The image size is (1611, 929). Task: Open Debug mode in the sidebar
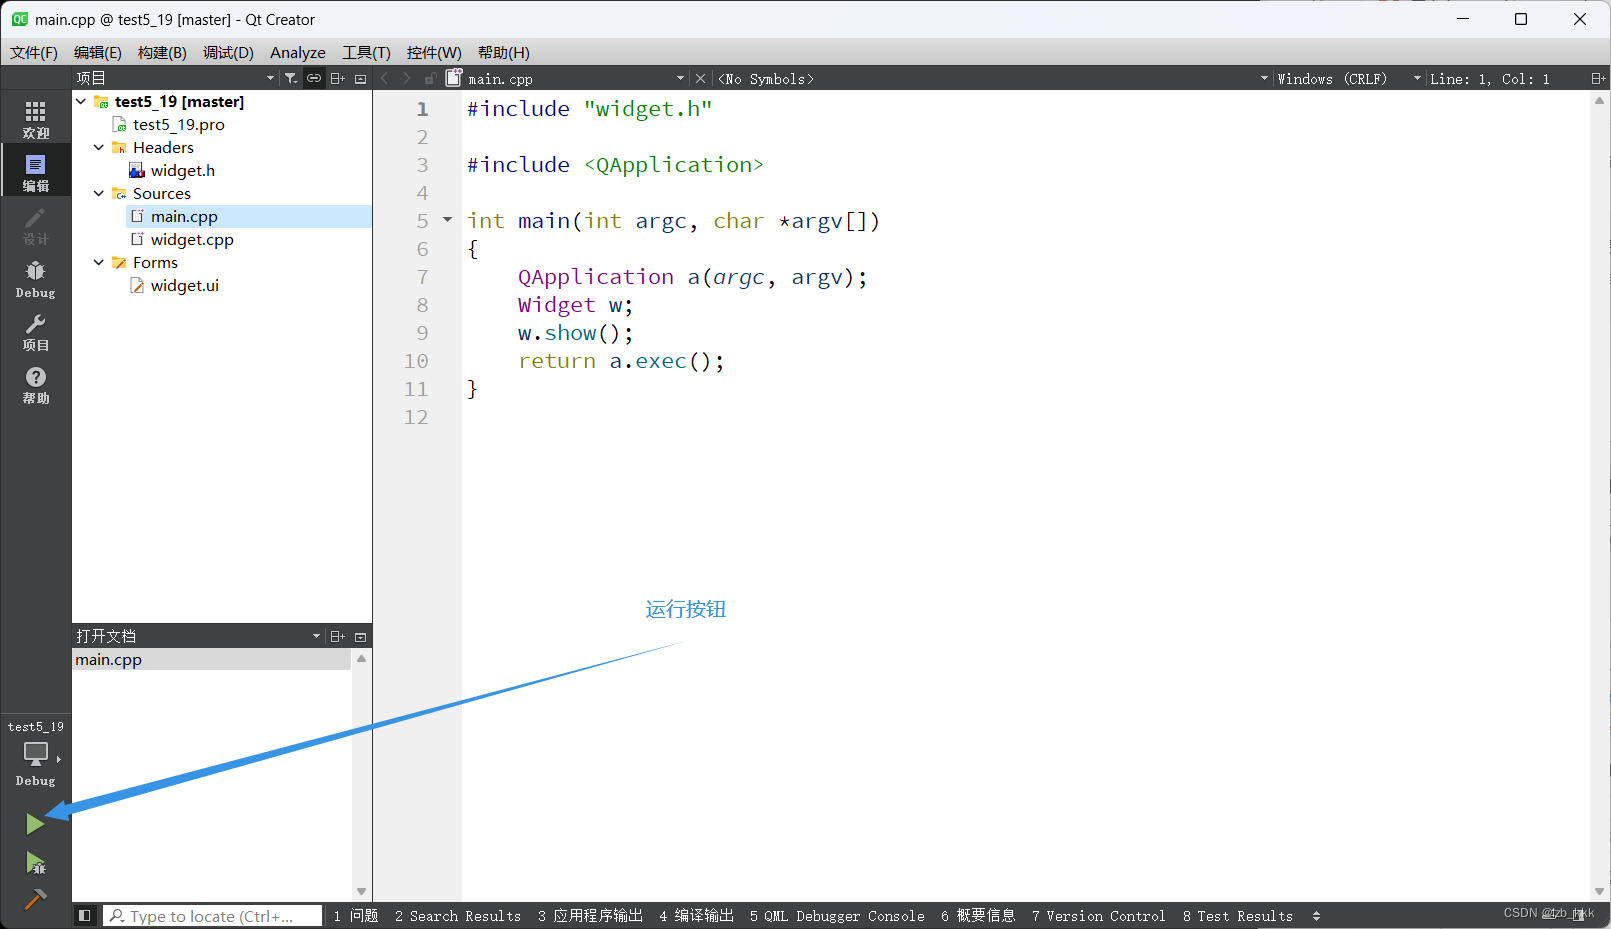[x=36, y=279]
